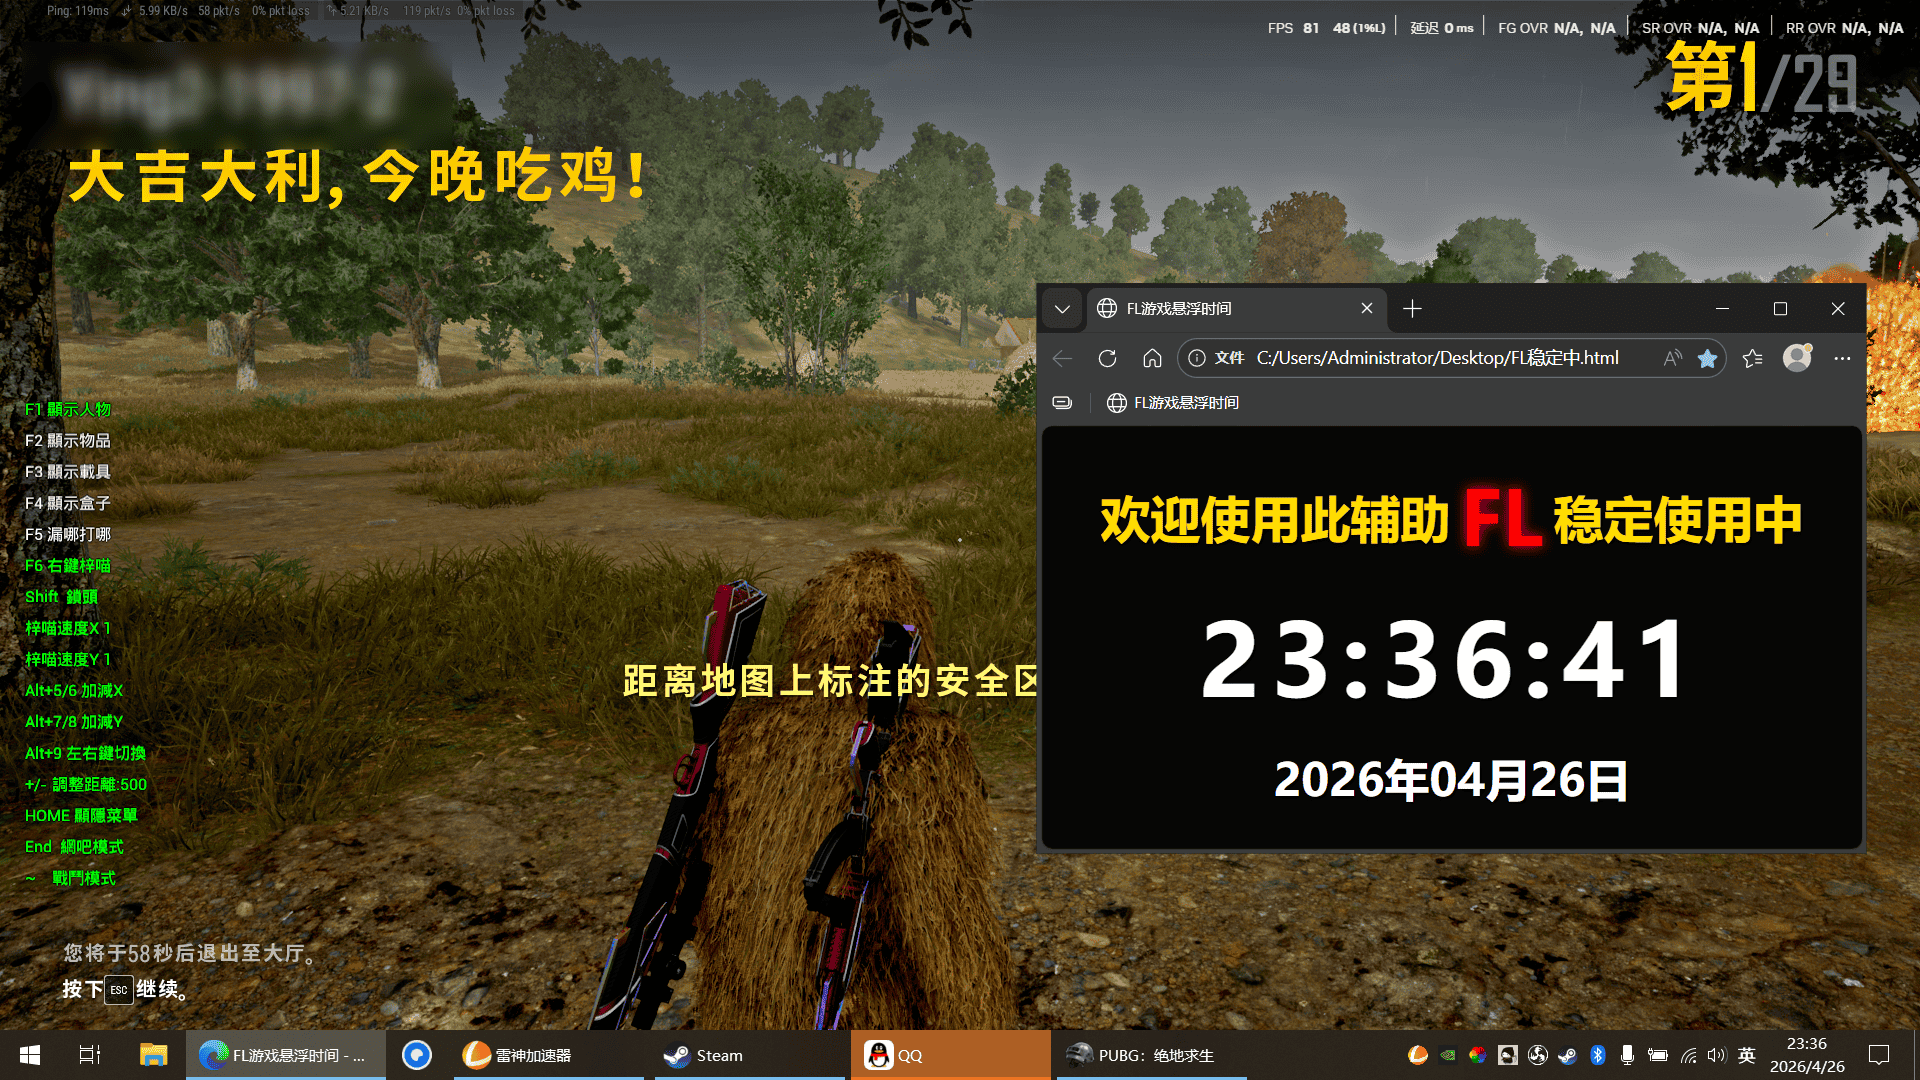1920x1080 pixels.
Task: Click the site info icon beside 文件
Action: coord(1197,358)
